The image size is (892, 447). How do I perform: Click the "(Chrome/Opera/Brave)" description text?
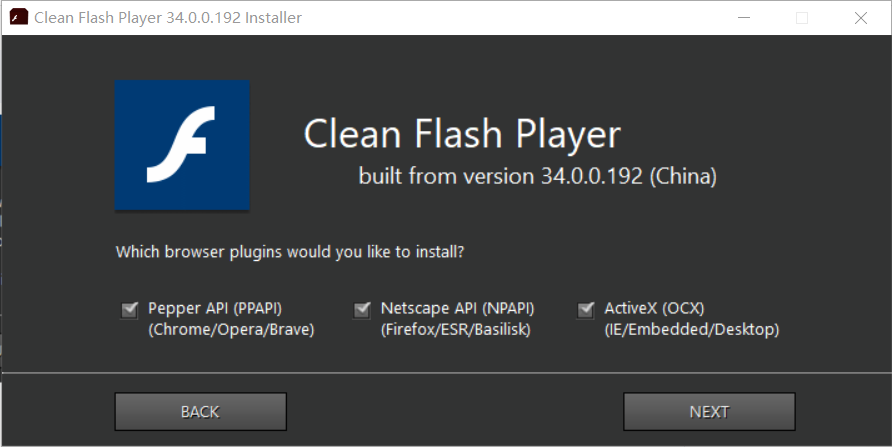pos(231,329)
